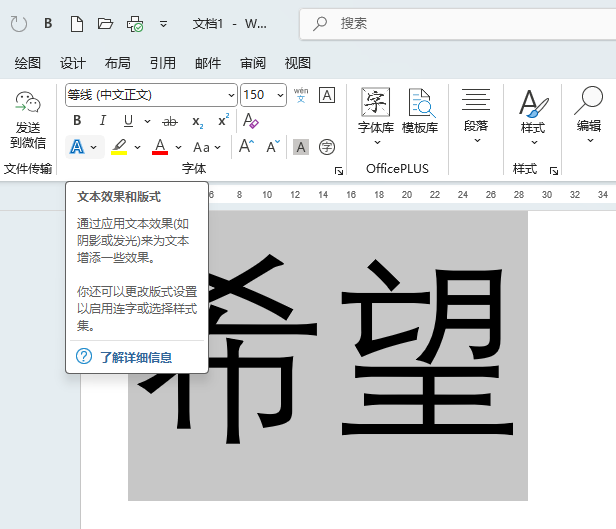Apply red font color
616x529 pixels.
160,147
